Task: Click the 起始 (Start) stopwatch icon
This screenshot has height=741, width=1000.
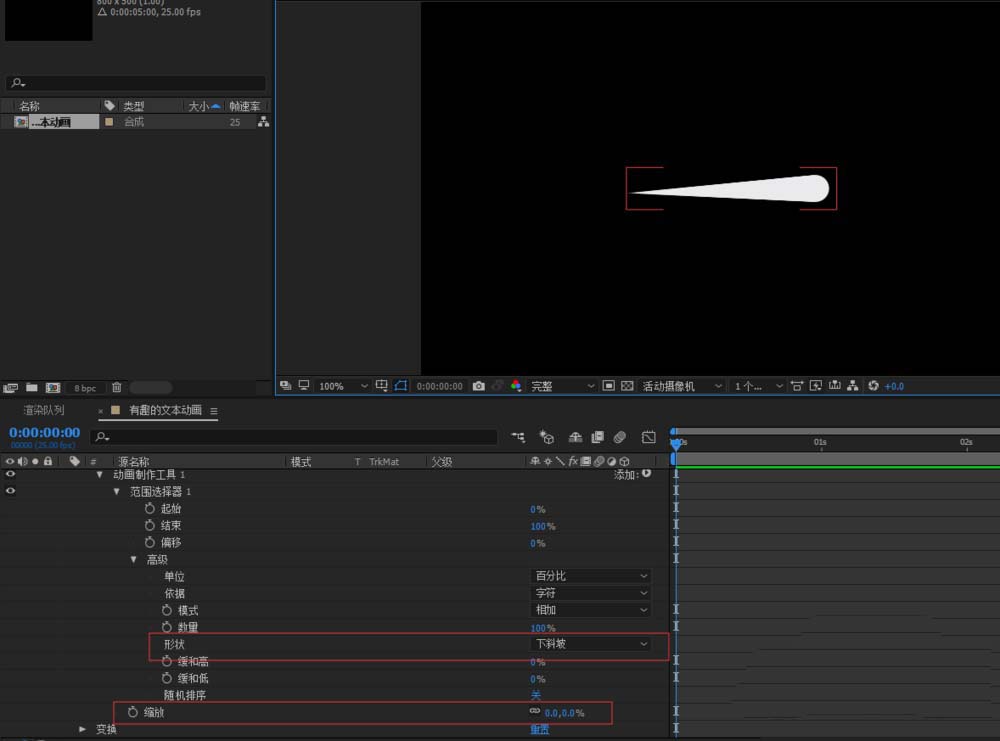Action: tap(150, 509)
